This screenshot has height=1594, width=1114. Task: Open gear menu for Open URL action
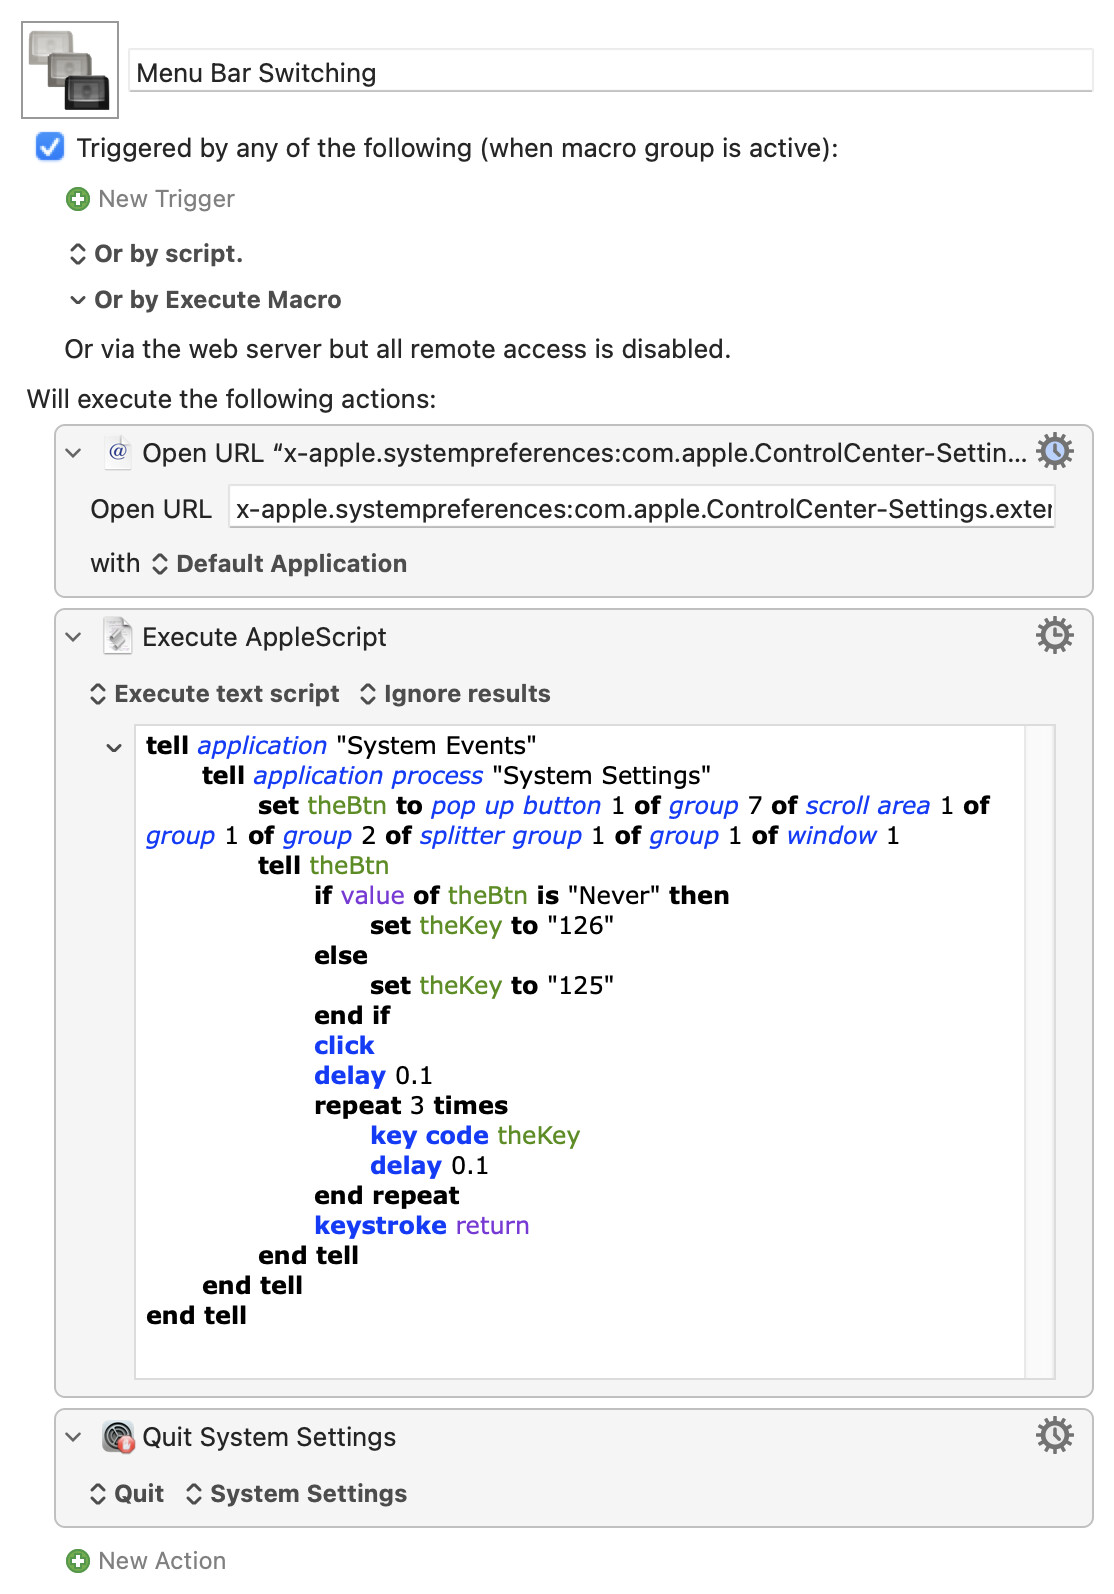[1055, 452]
